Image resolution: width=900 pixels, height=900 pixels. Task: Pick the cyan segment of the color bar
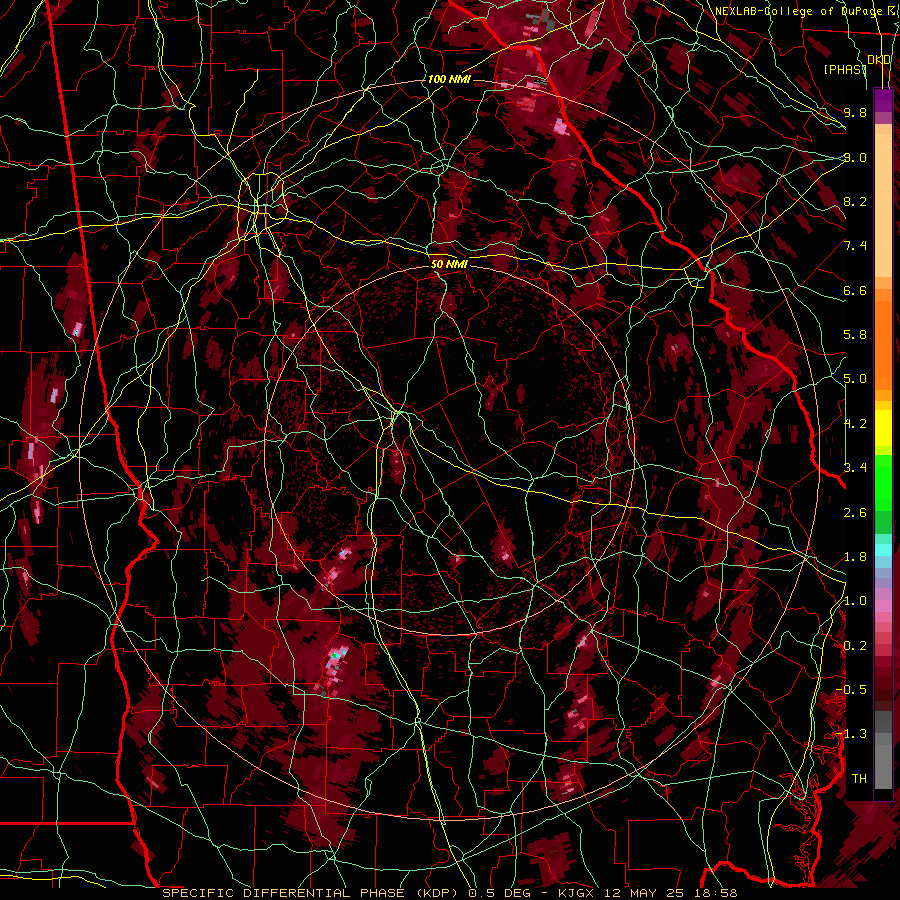pyautogui.click(x=883, y=549)
